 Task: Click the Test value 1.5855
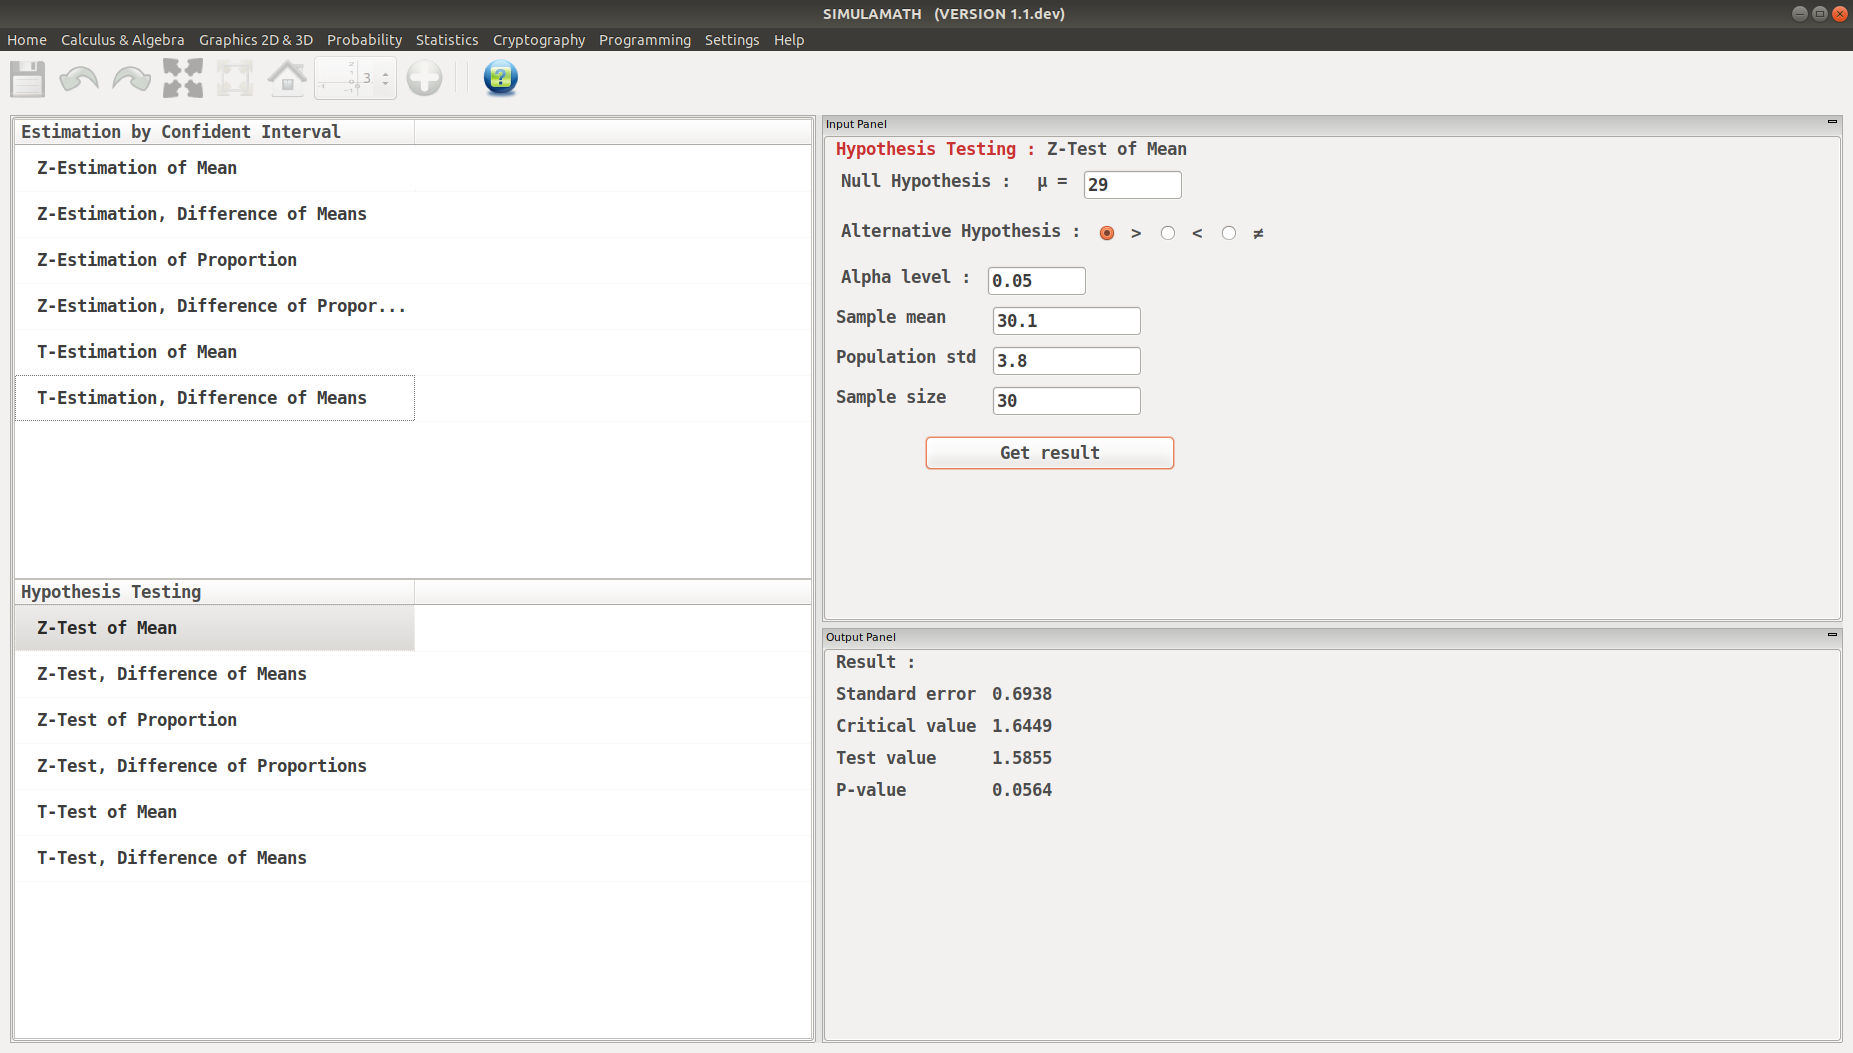(x=1022, y=758)
